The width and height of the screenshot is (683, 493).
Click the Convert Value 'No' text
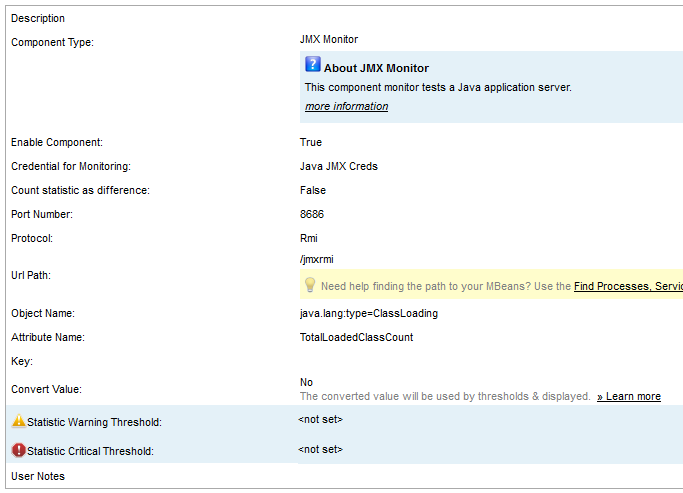coord(306,382)
